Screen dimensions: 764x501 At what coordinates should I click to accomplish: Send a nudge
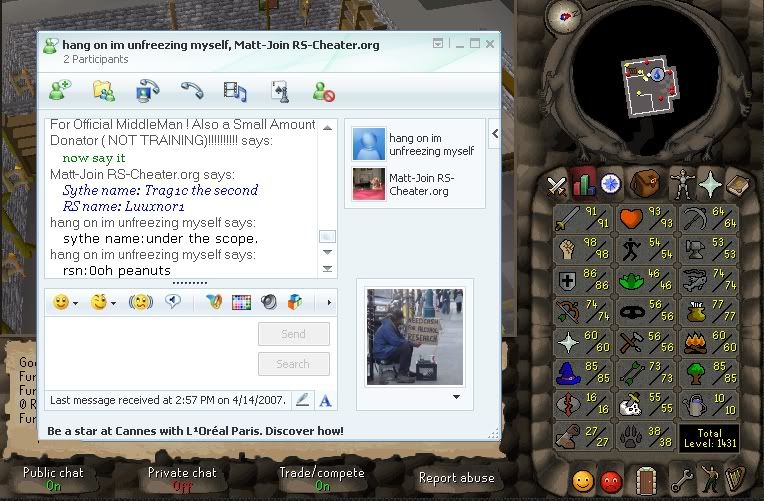pyautogui.click(x=141, y=303)
